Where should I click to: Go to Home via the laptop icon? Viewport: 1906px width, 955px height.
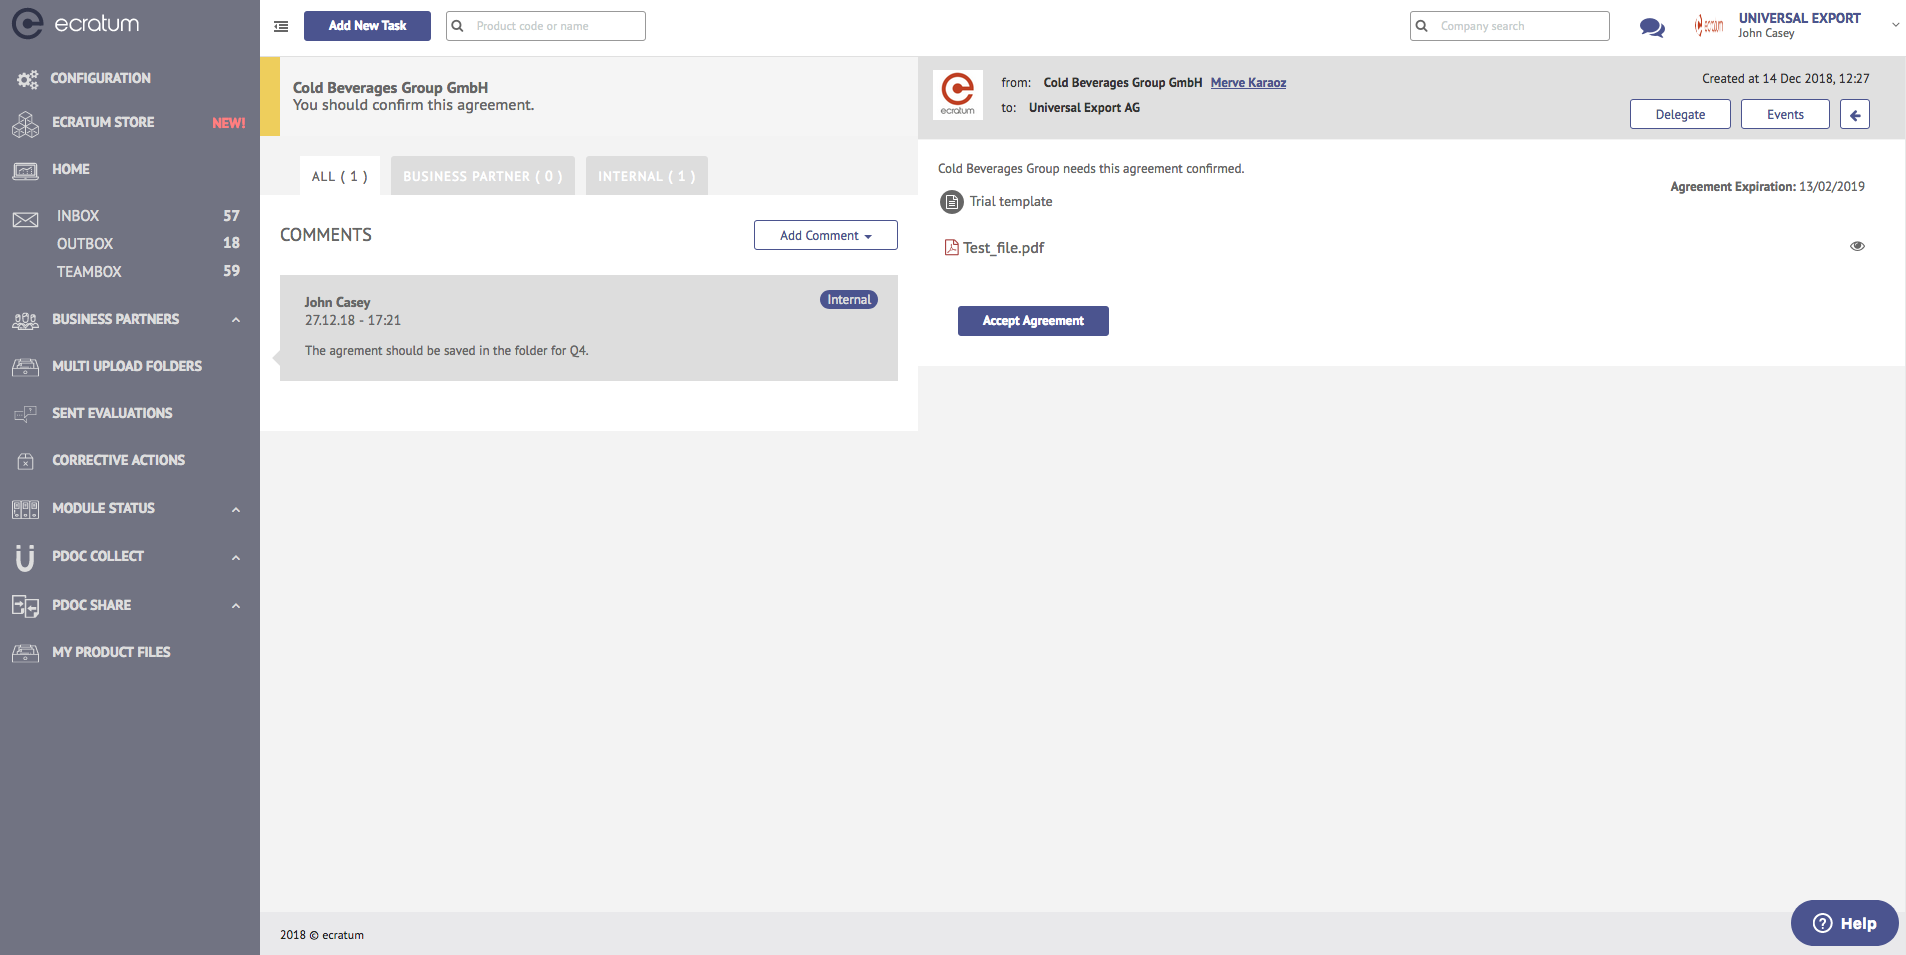coord(26,170)
